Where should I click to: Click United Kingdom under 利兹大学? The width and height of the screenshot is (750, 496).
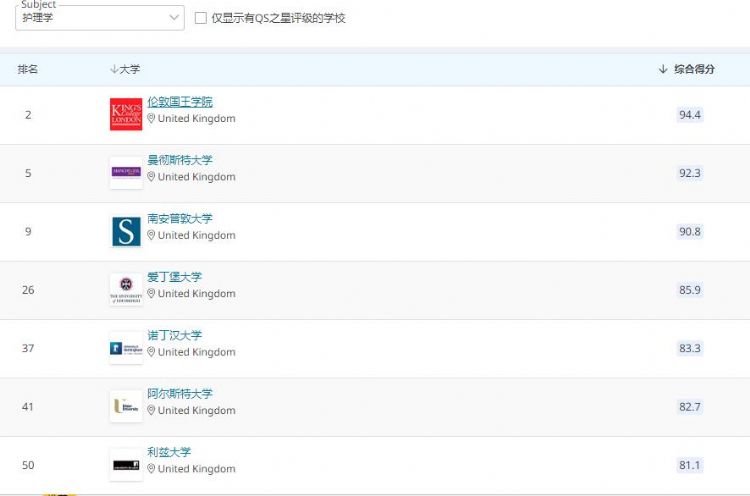(x=197, y=468)
